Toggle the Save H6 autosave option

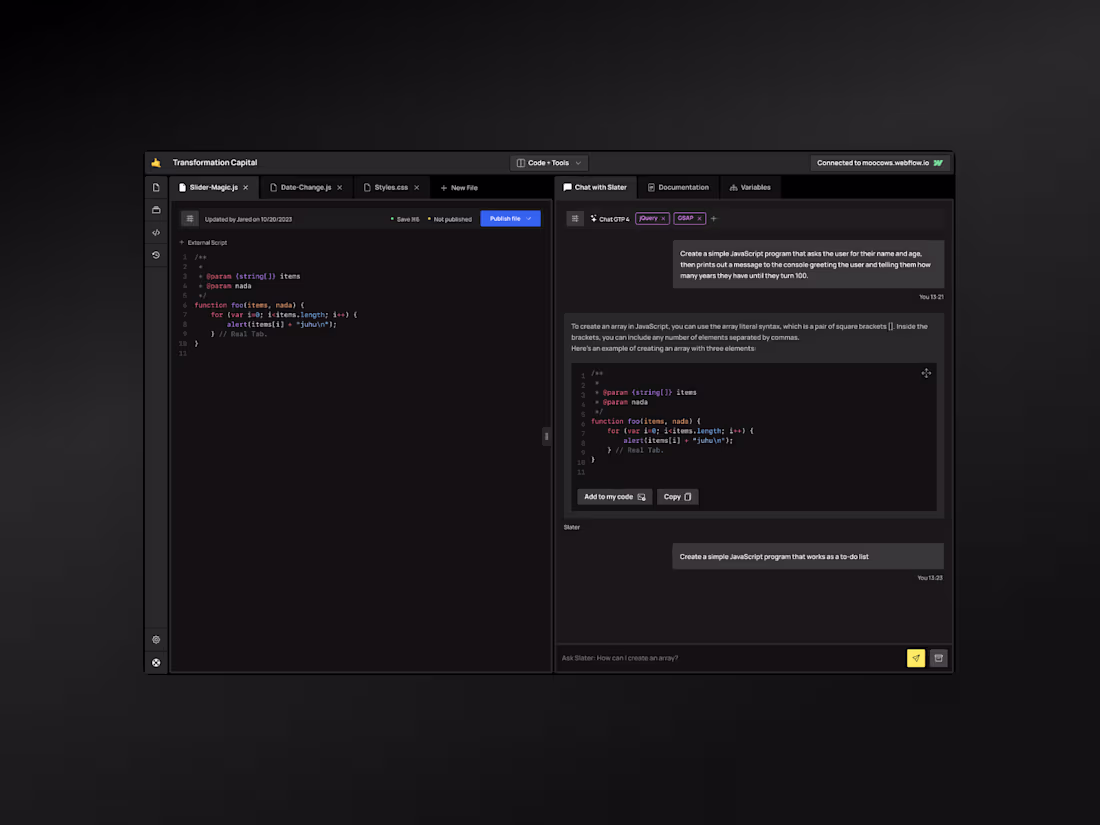pyautogui.click(x=404, y=218)
